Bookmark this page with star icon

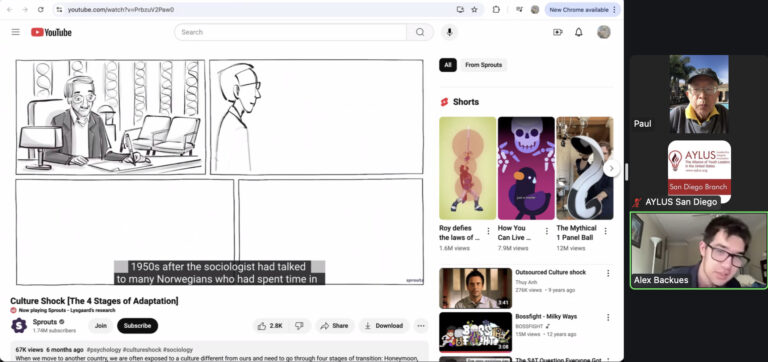click(474, 9)
